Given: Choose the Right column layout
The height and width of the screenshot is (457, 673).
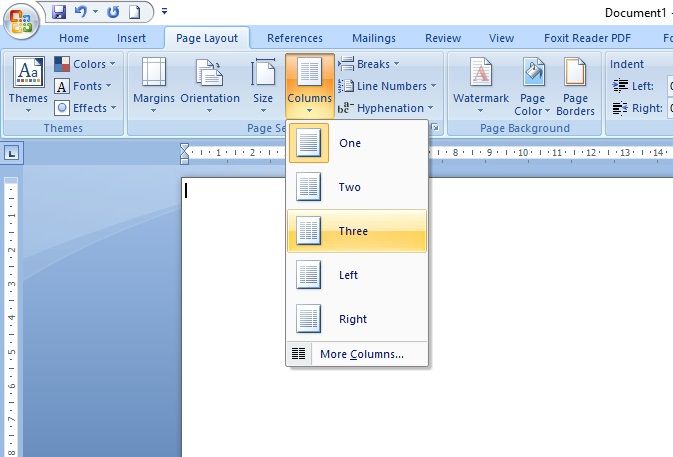Looking at the screenshot, I should pyautogui.click(x=357, y=319).
